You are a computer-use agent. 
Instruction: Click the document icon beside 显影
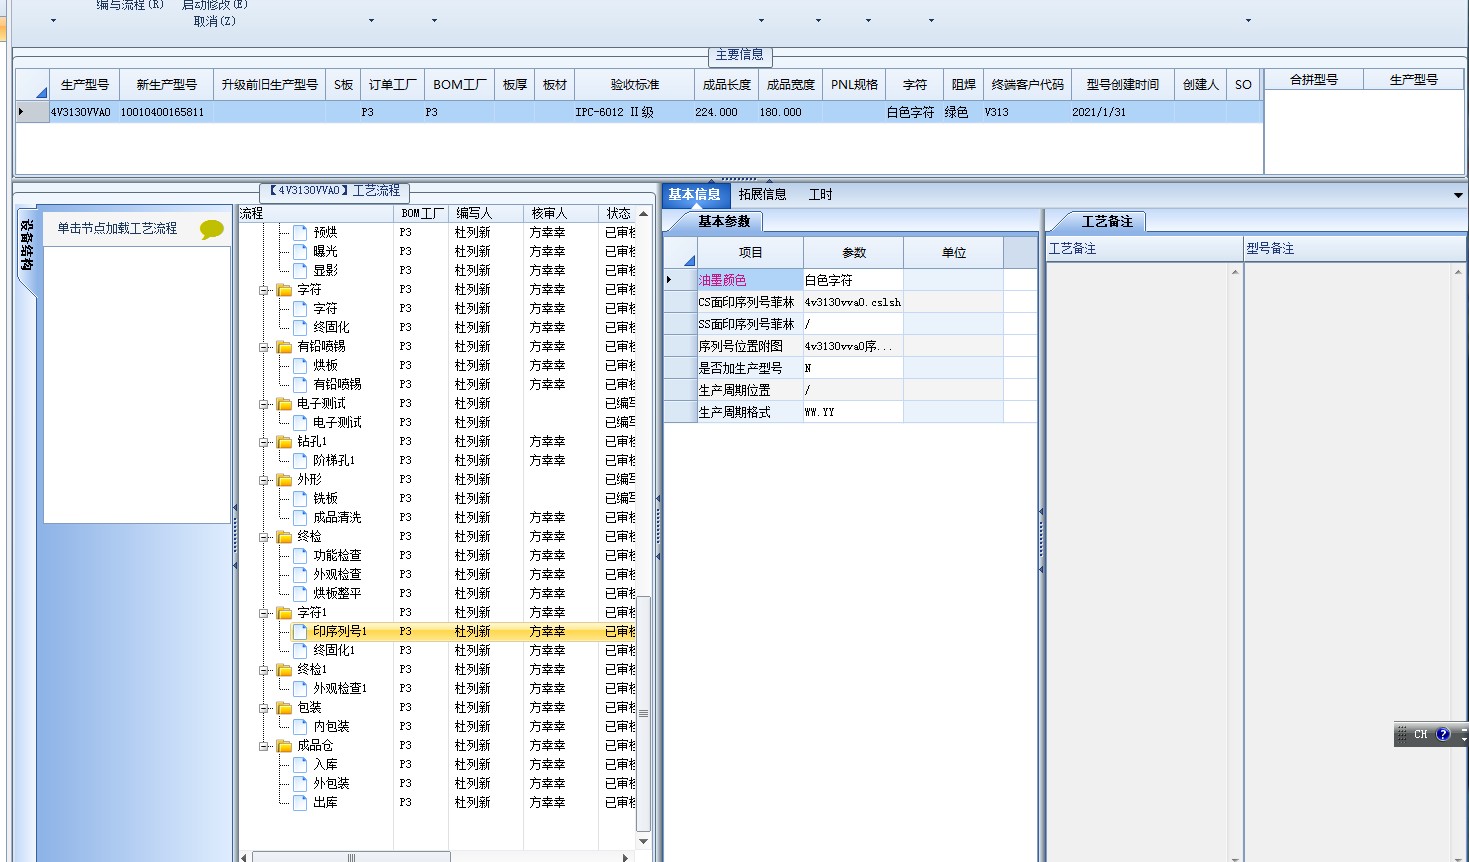click(x=300, y=270)
